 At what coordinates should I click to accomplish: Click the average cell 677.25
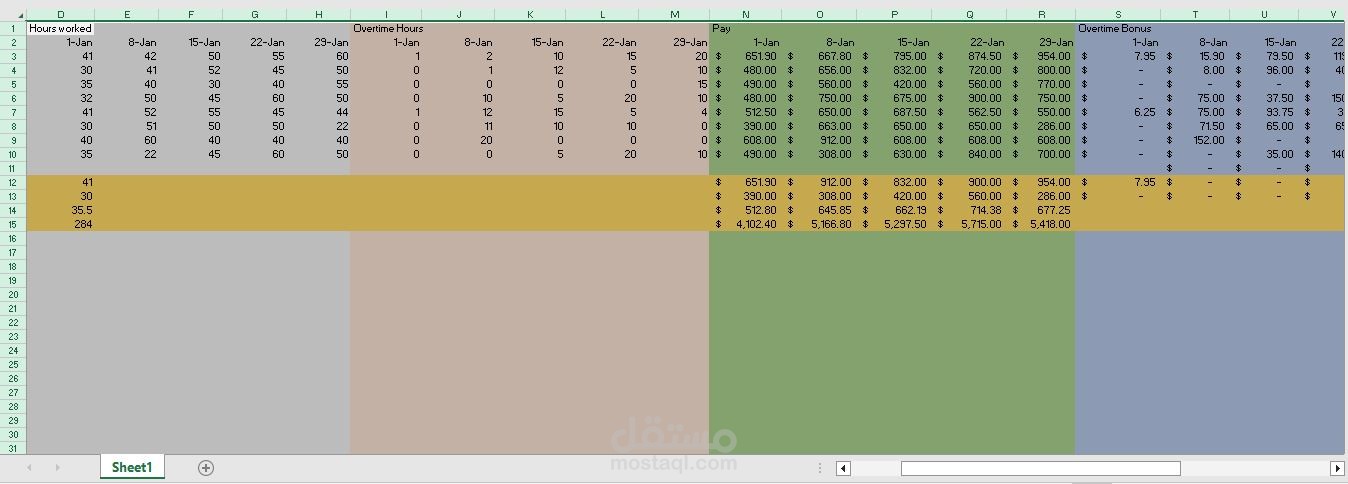pyautogui.click(x=1040, y=210)
